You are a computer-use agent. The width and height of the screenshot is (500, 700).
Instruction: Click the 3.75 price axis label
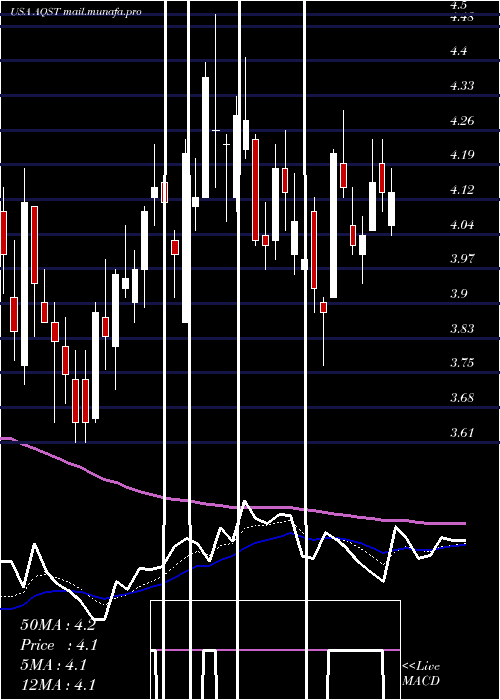coord(462,362)
